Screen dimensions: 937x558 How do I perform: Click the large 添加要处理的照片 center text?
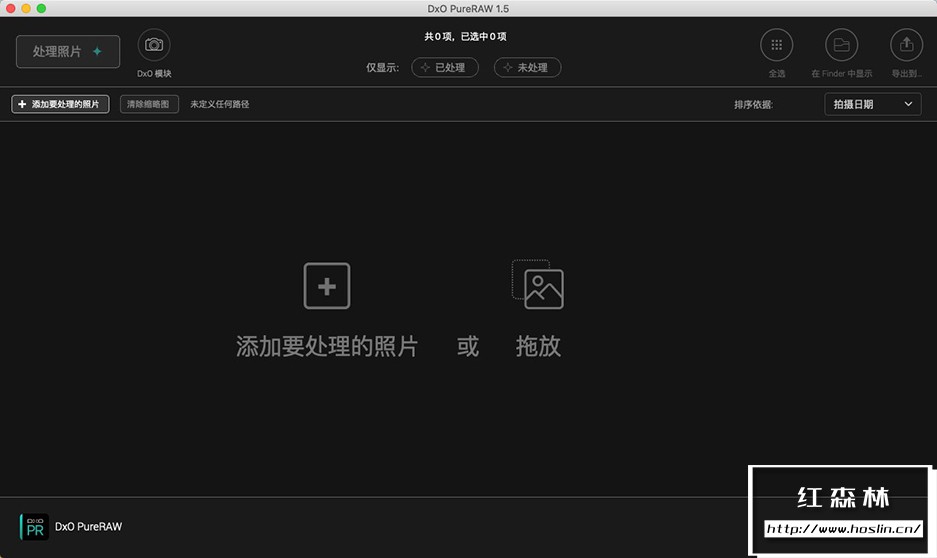(x=327, y=347)
